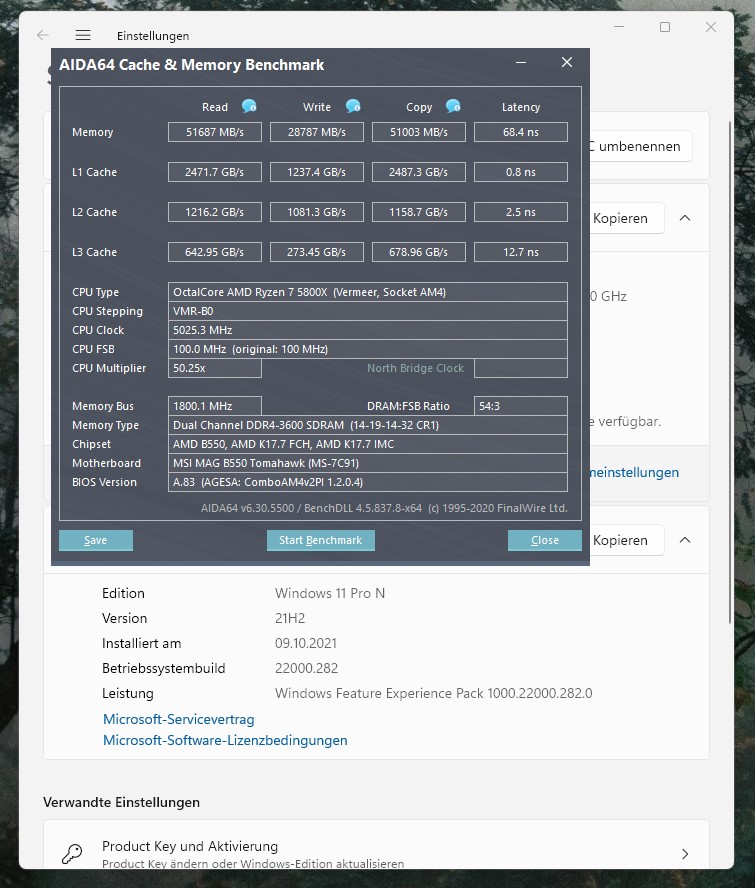Select the L1 Cache read value 2471.7 GB/s
The image size is (755, 888).
pos(215,172)
